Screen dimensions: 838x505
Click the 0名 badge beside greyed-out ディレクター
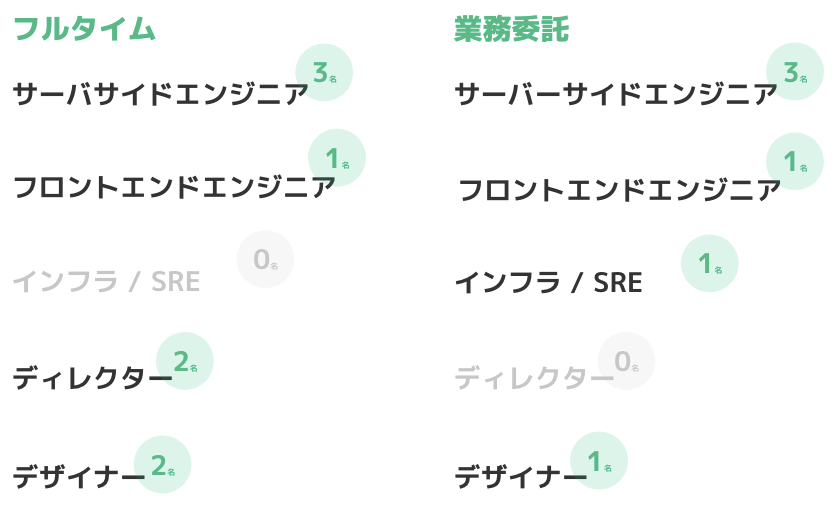click(626, 361)
